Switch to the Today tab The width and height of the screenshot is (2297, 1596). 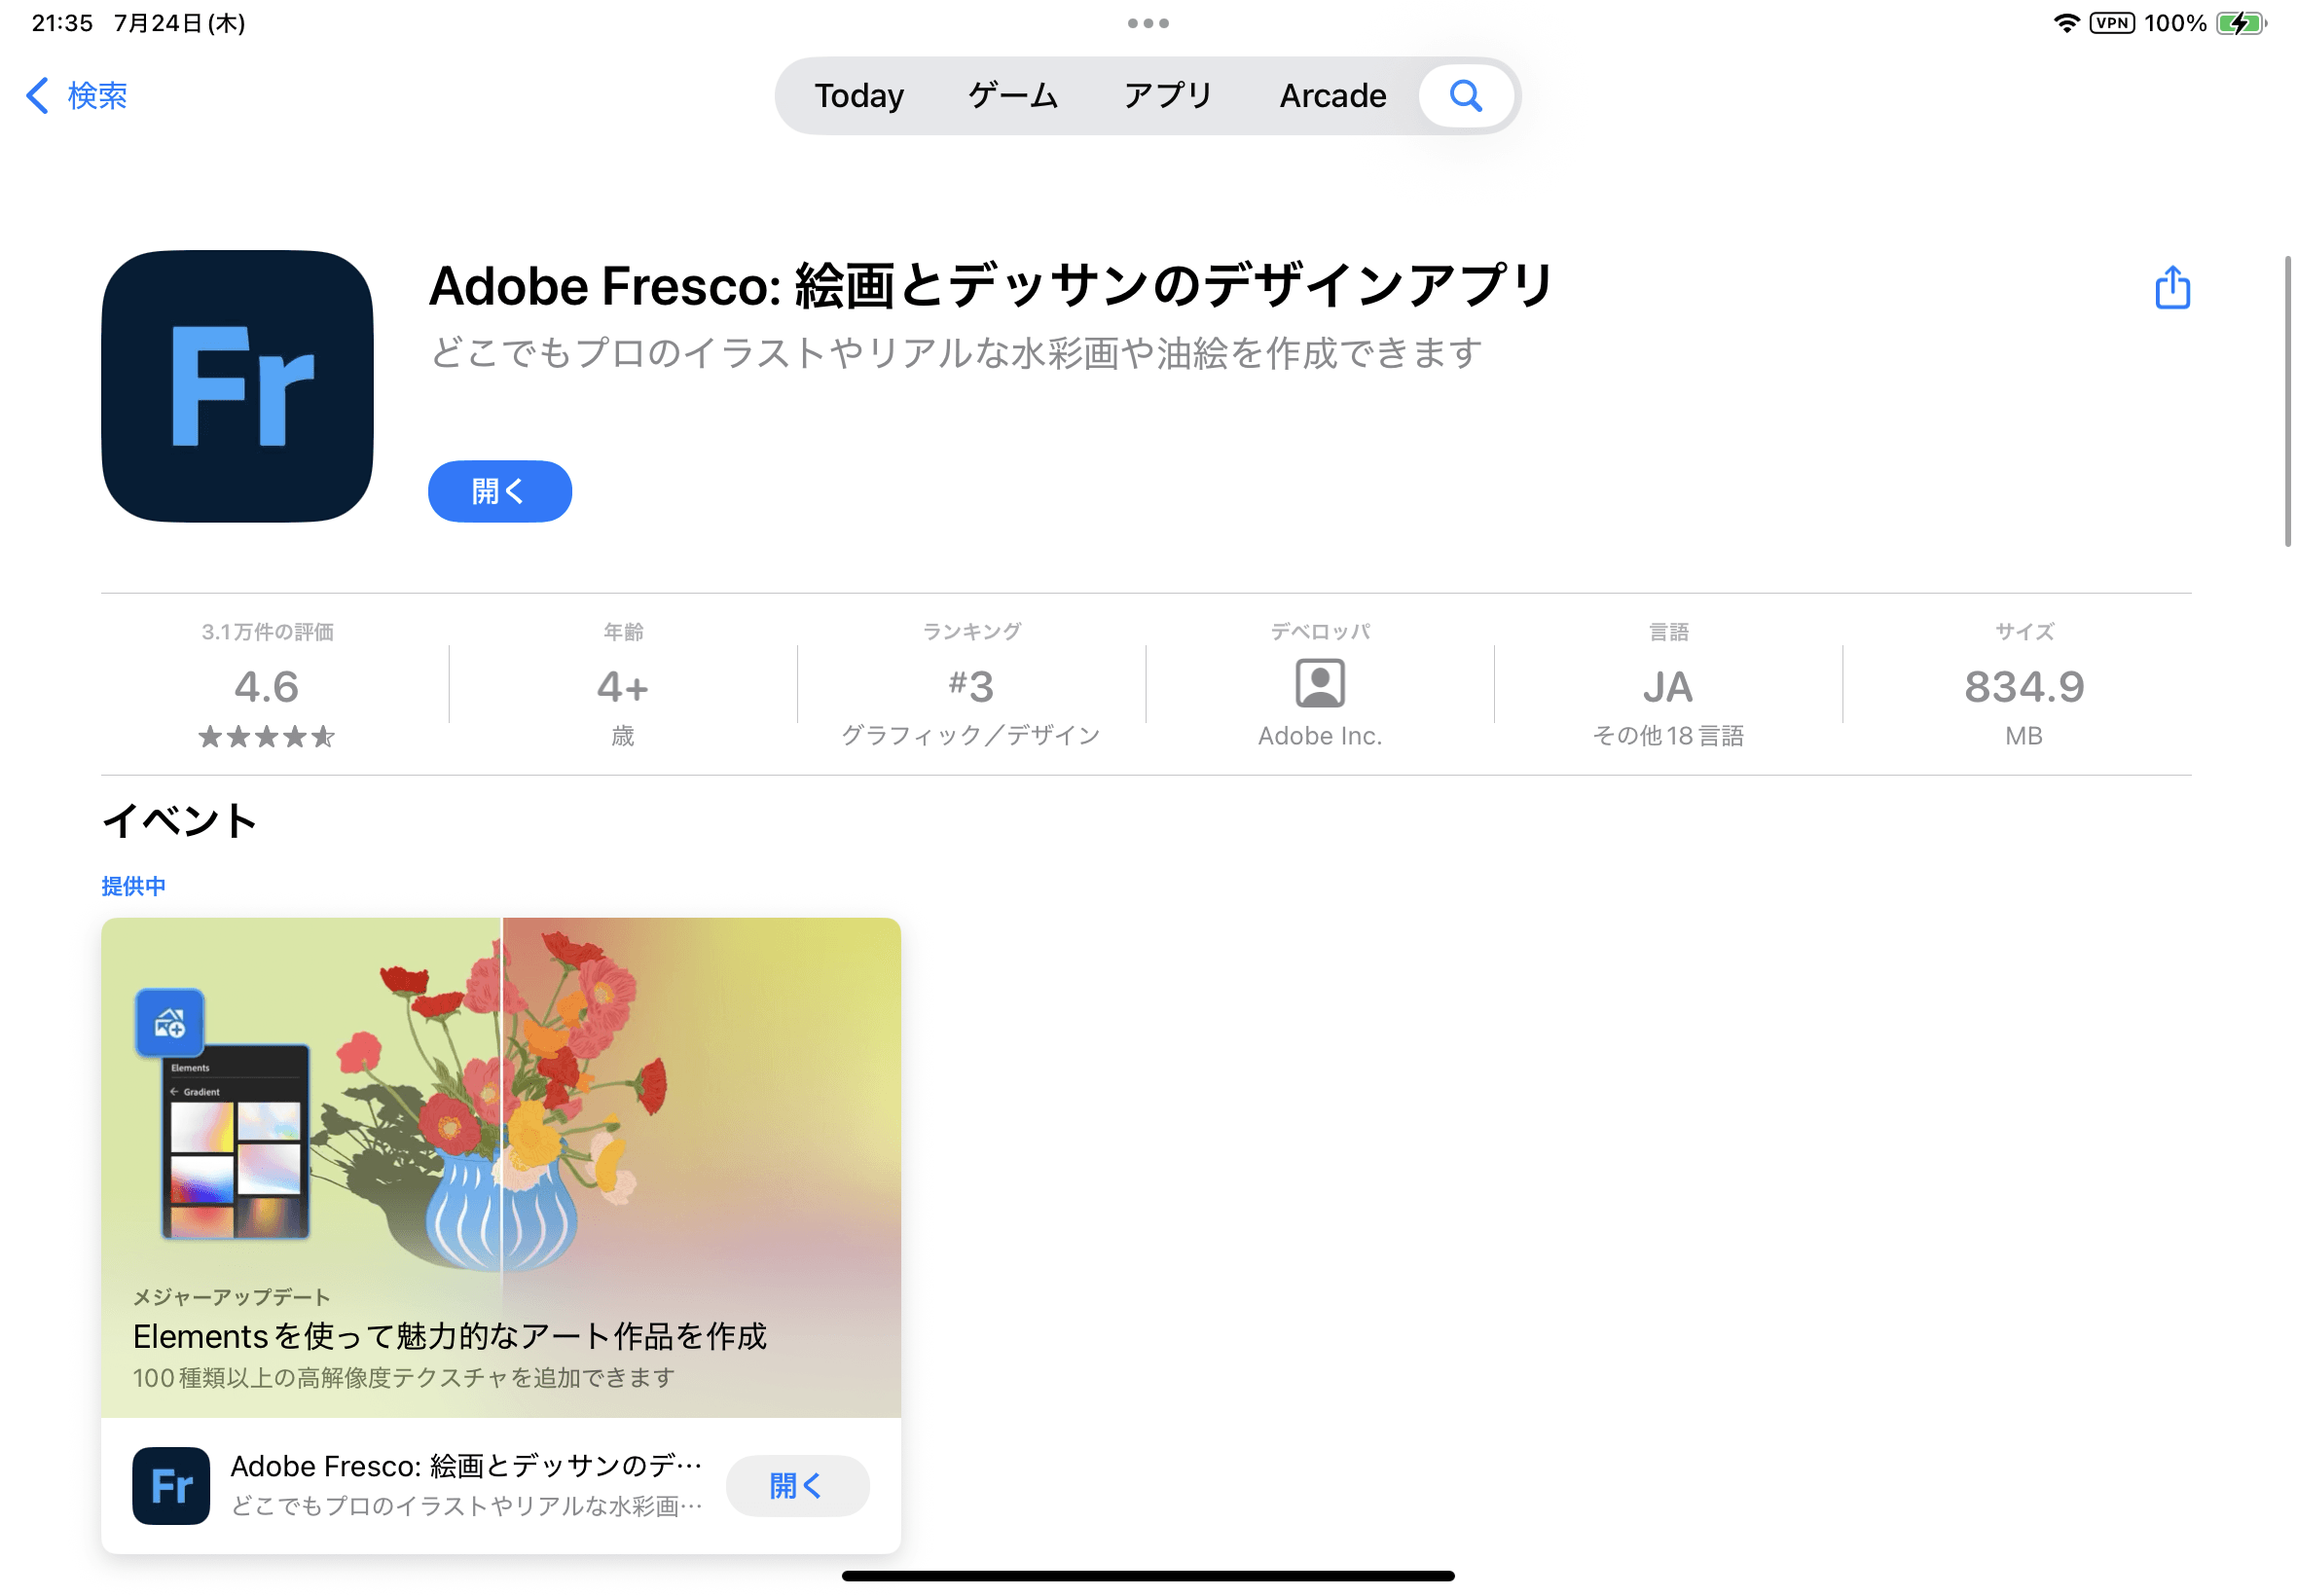click(x=858, y=96)
